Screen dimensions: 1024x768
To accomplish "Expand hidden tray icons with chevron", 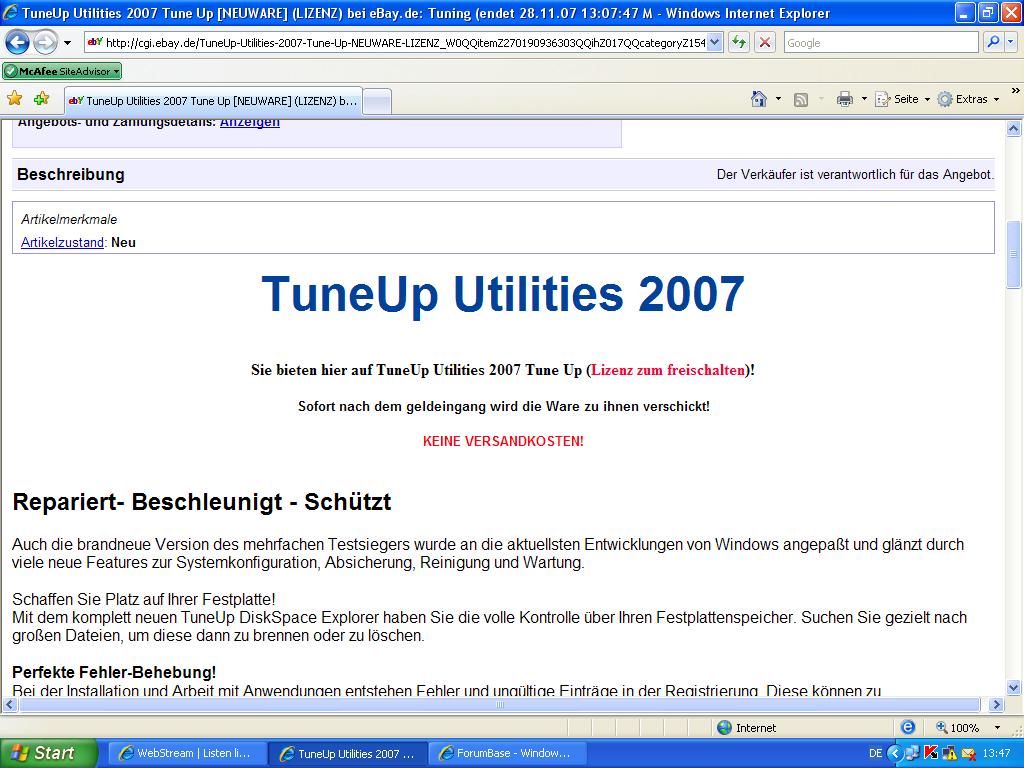I will click(x=894, y=753).
